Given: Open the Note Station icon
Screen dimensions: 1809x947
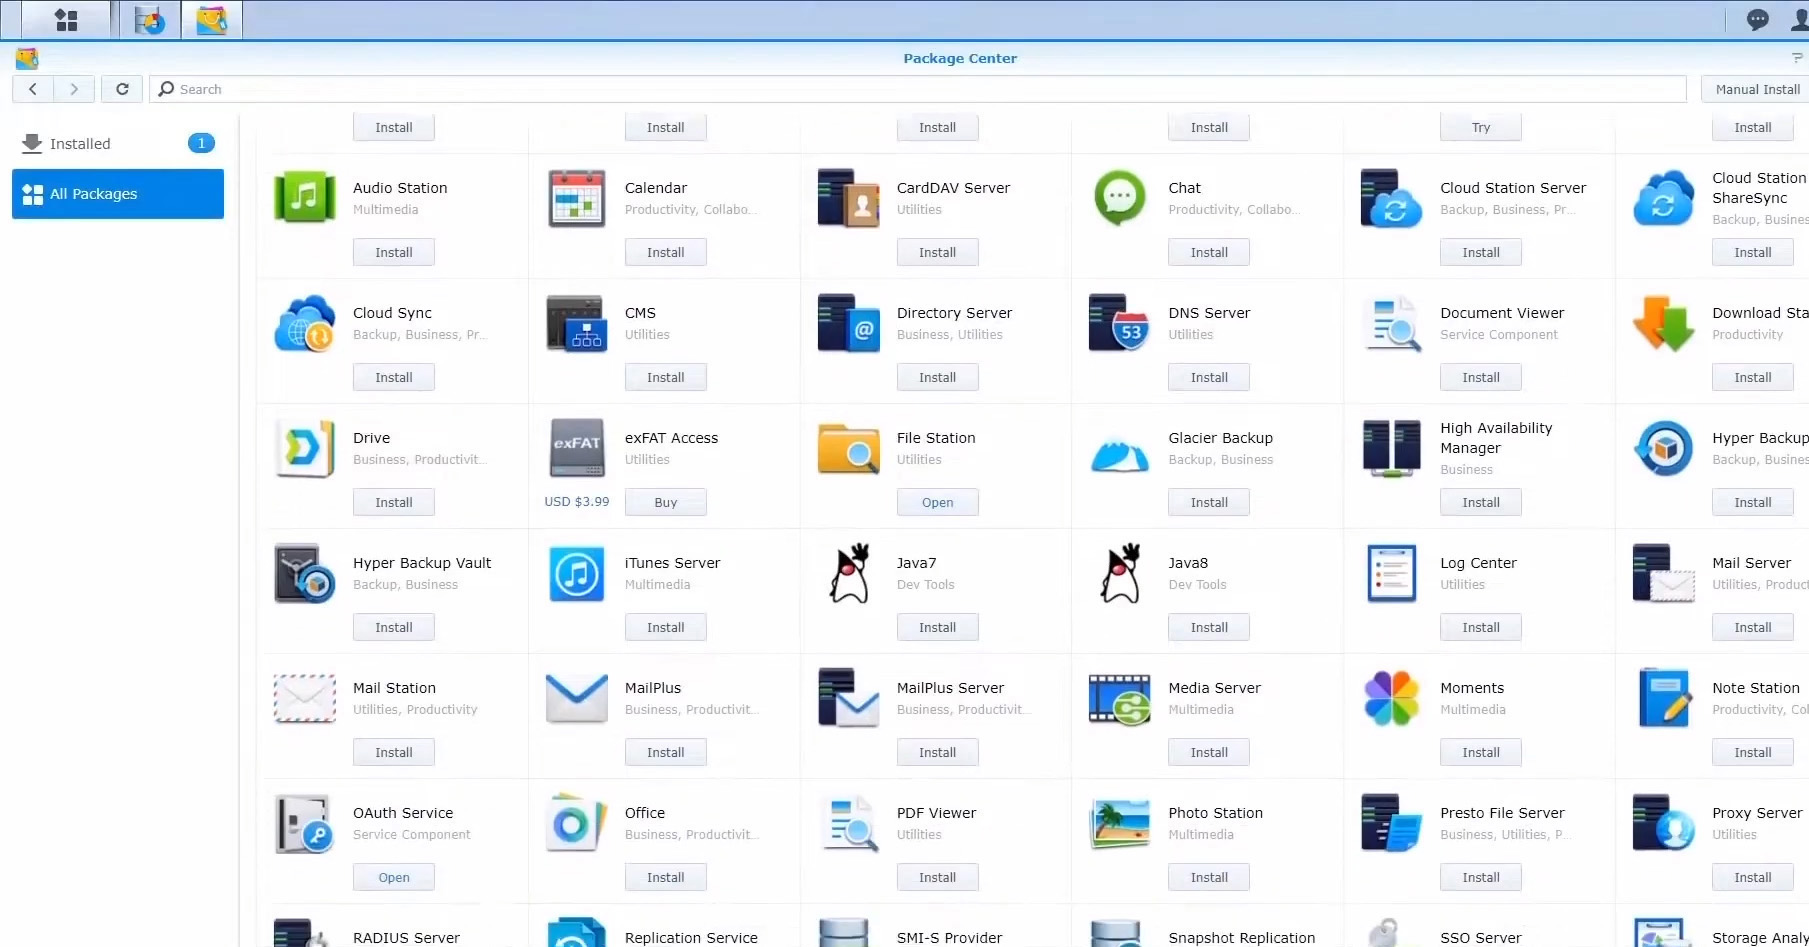Looking at the screenshot, I should (x=1663, y=697).
